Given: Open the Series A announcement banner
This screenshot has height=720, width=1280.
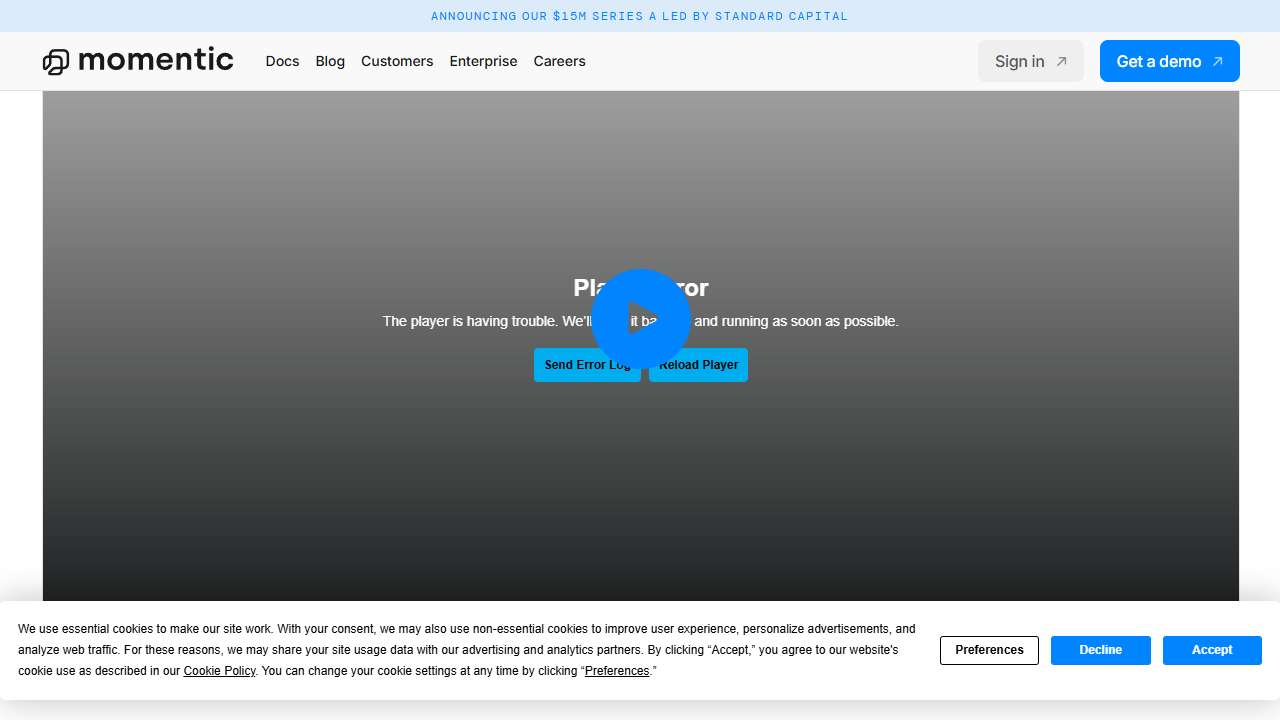Looking at the screenshot, I should (640, 16).
